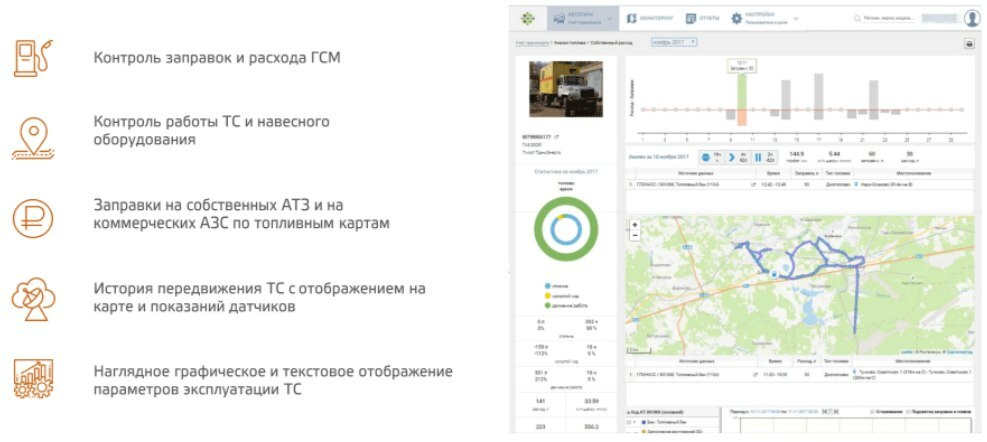Open the vehicle link icon beside number

click(556, 137)
